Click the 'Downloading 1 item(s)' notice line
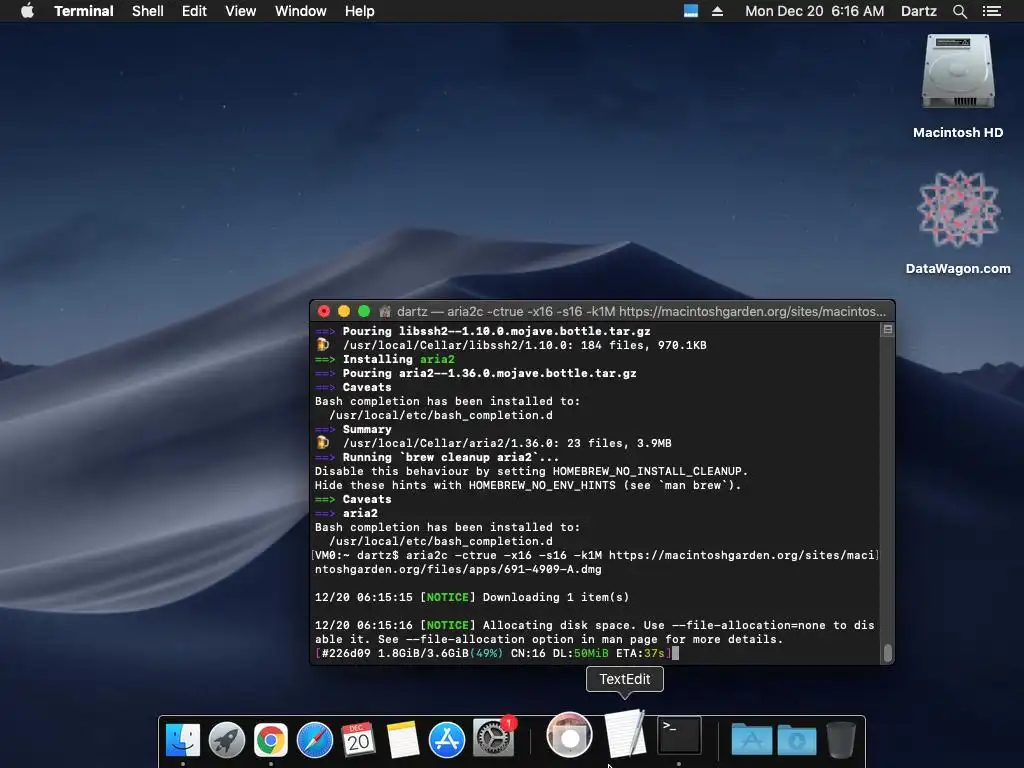 click(472, 597)
